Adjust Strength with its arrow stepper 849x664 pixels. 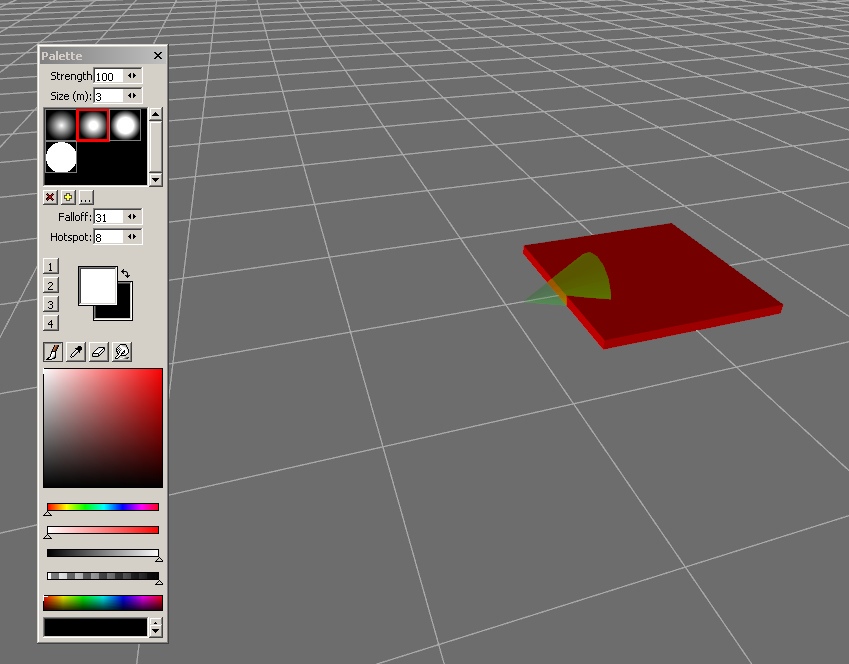[132, 76]
